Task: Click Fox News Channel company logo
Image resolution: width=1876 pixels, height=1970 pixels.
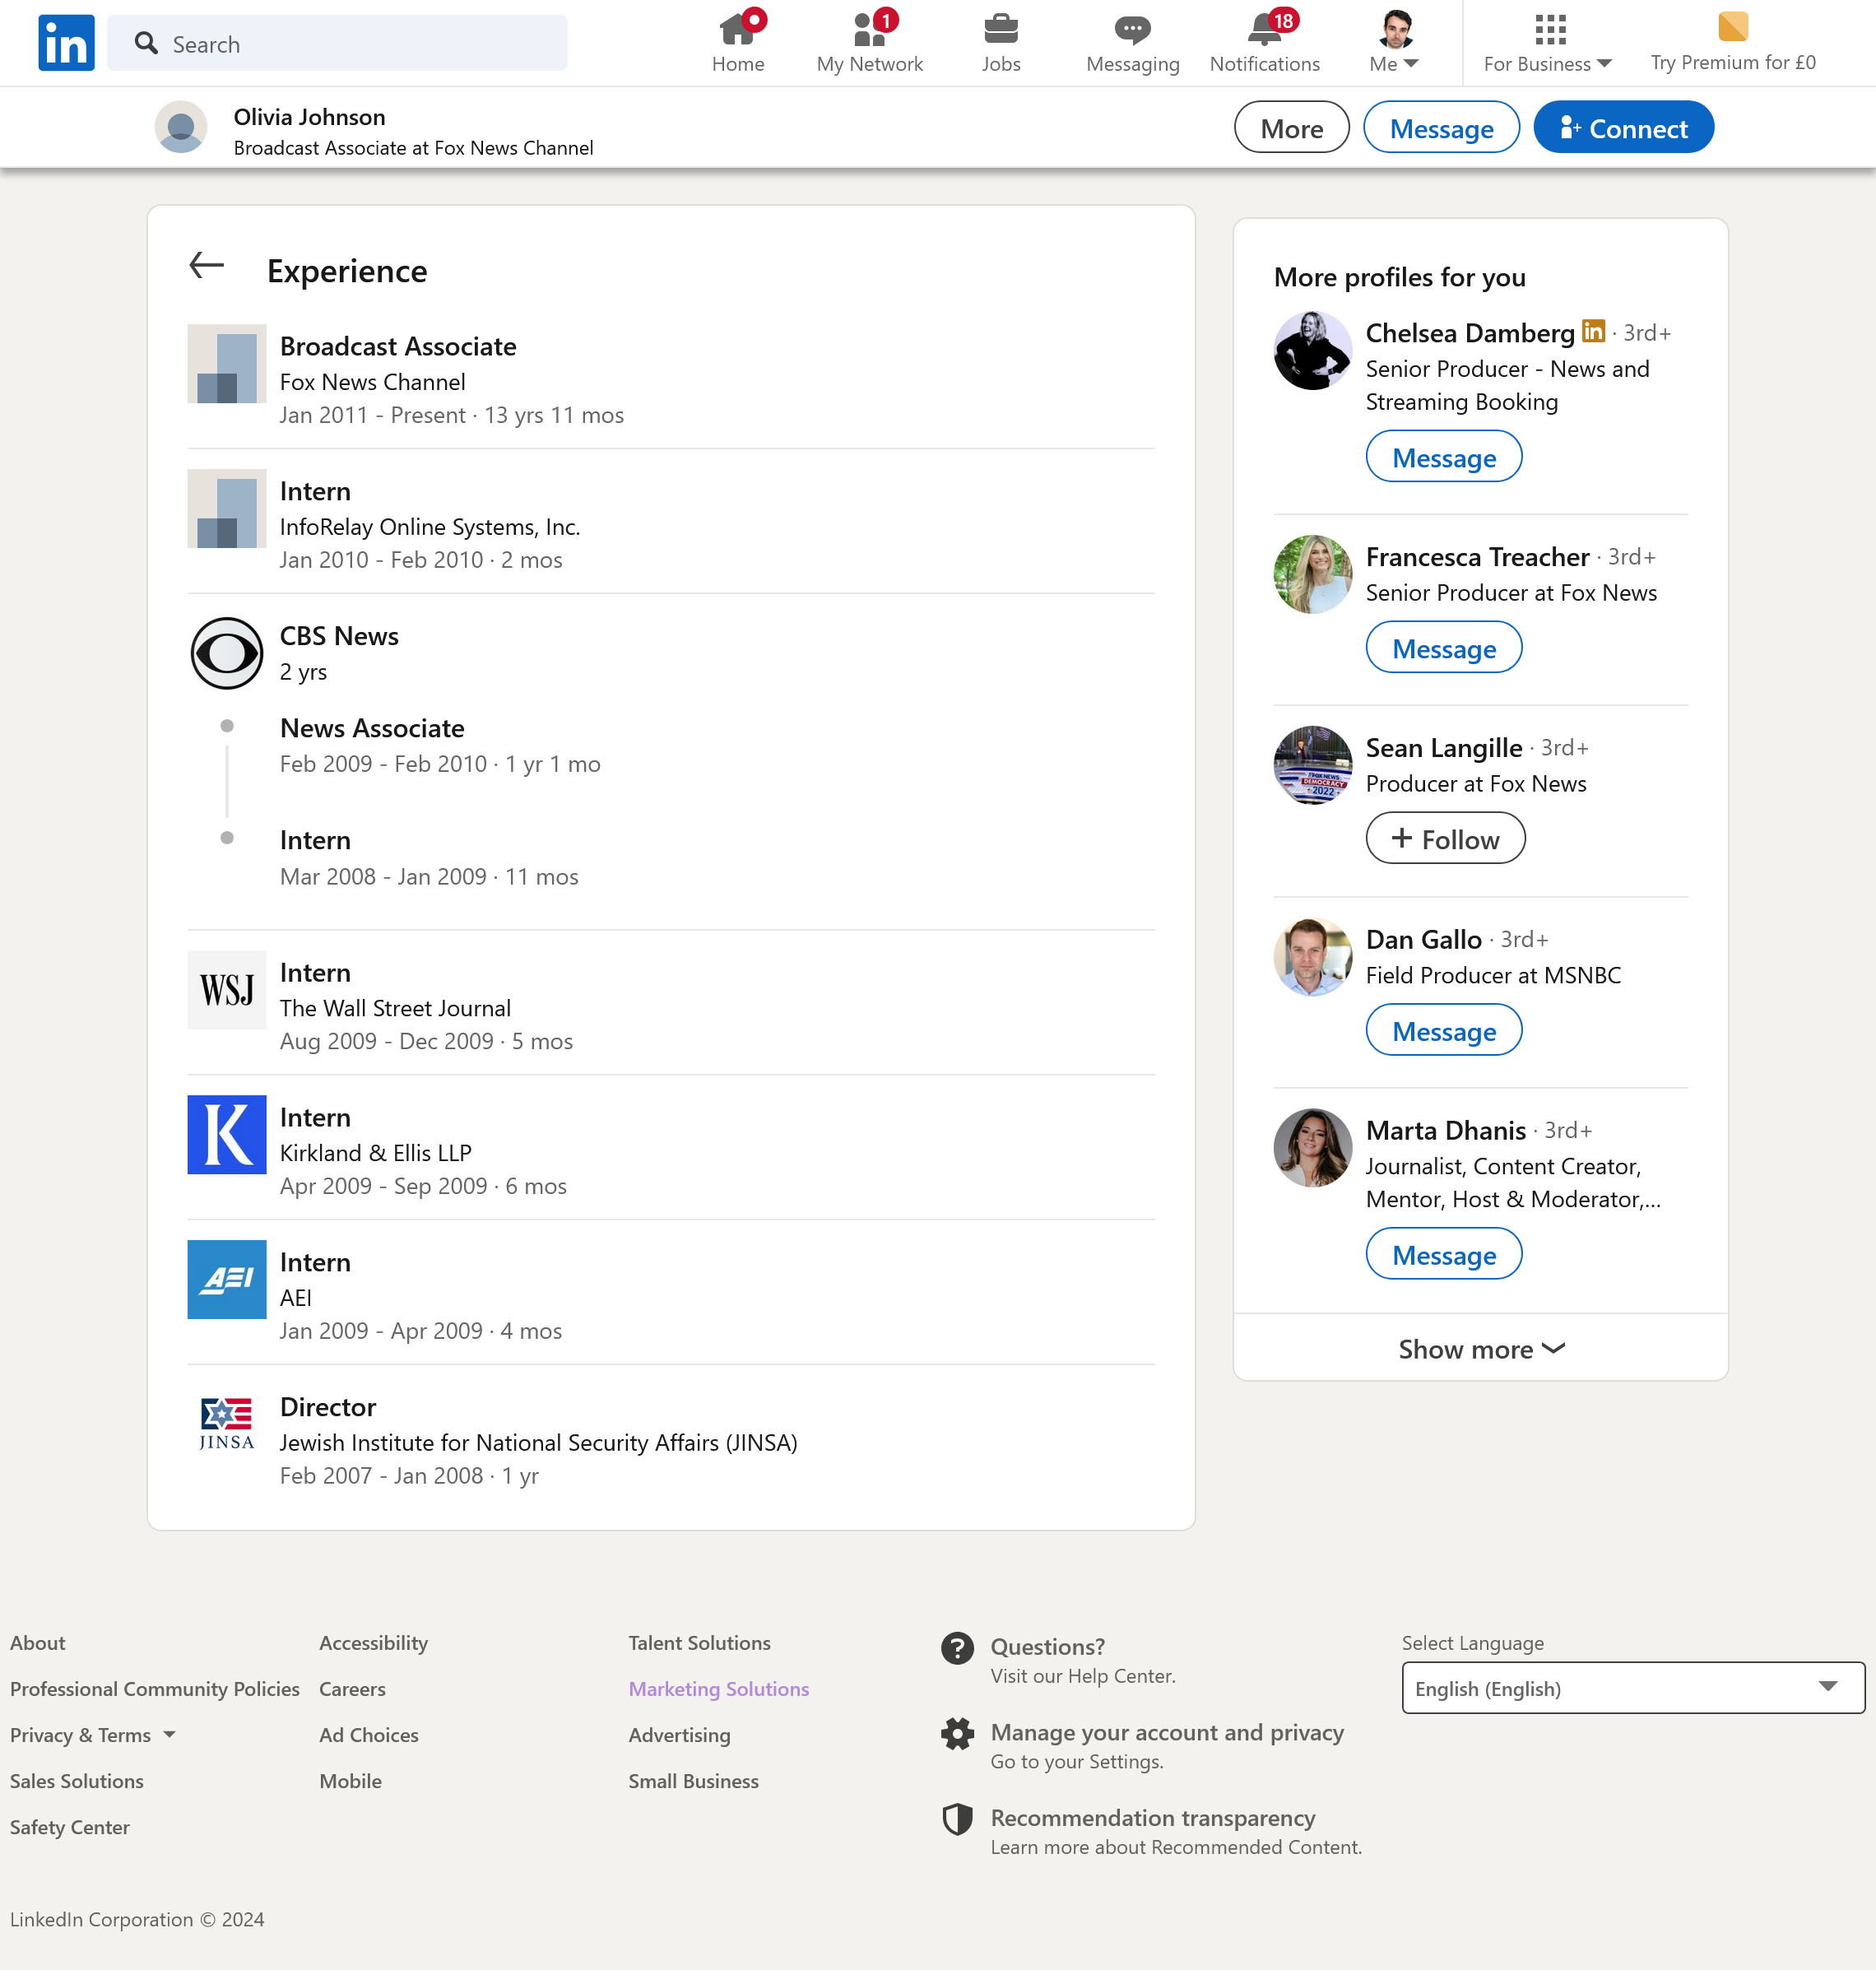Action: pyautogui.click(x=227, y=363)
